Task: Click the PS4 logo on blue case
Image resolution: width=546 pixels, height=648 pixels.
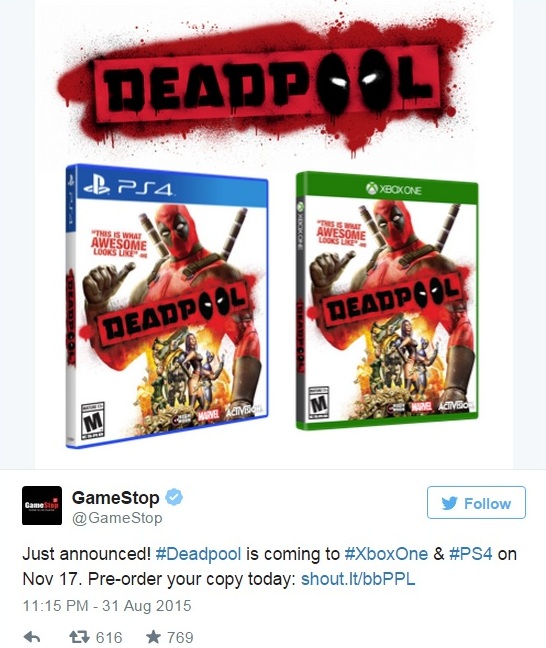Action: [x=127, y=188]
